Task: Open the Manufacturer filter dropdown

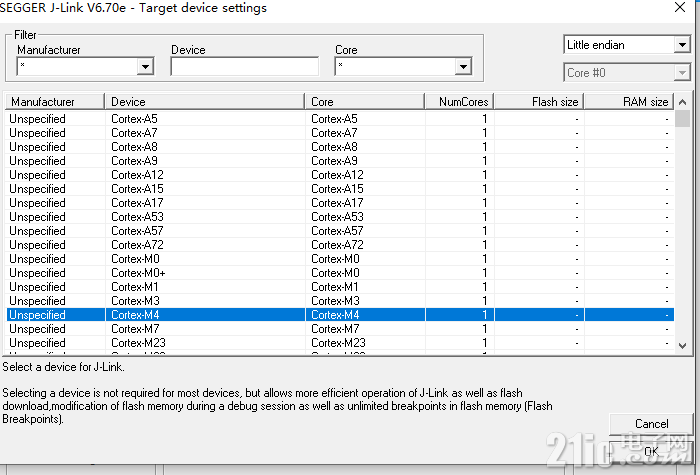Action: (145, 67)
